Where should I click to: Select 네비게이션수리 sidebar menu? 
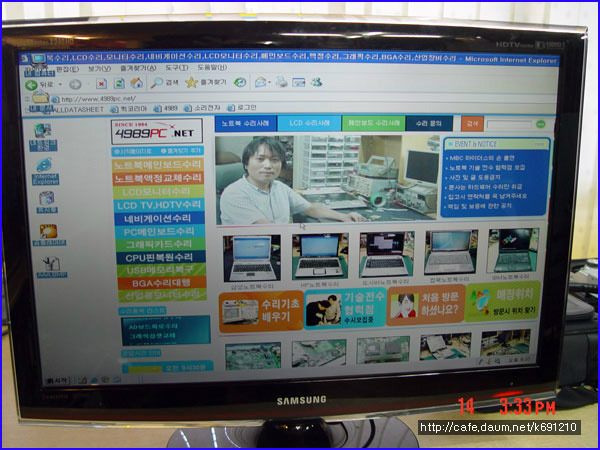pos(160,218)
